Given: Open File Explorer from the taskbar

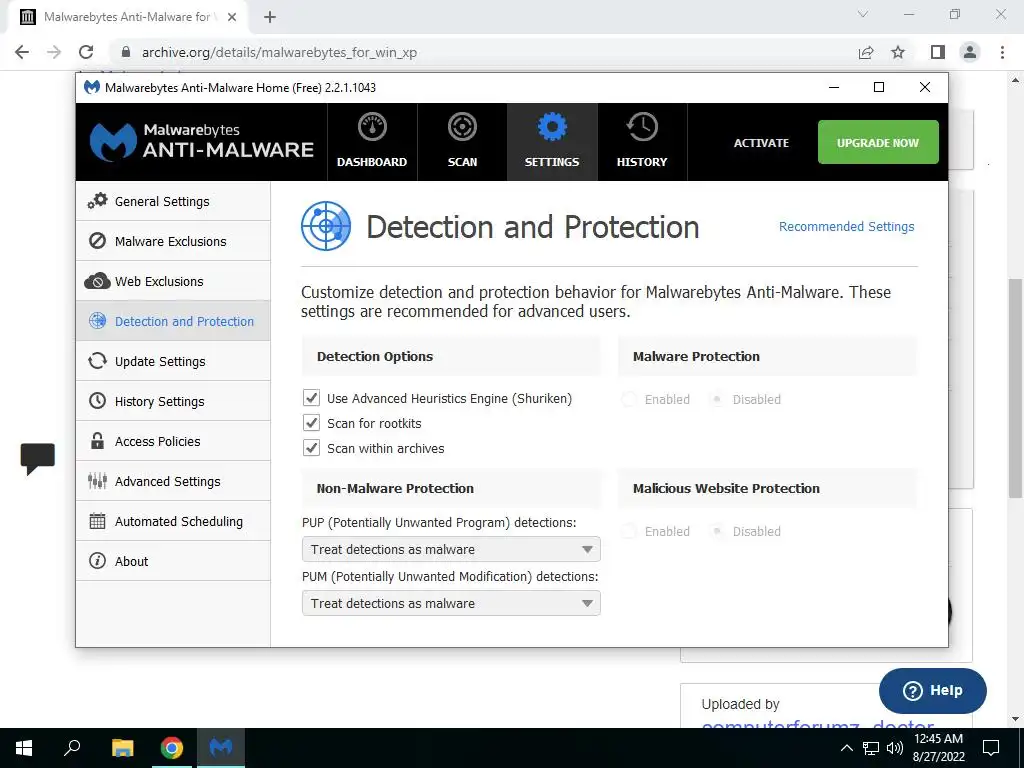Looking at the screenshot, I should coord(122,748).
